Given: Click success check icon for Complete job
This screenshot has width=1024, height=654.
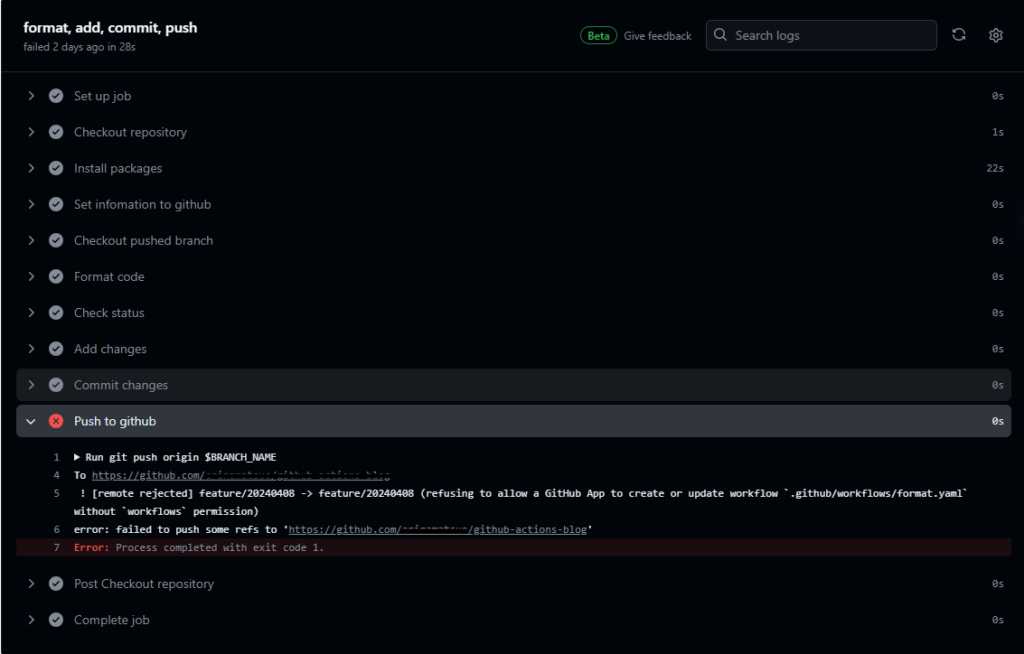Looking at the screenshot, I should [x=56, y=620].
